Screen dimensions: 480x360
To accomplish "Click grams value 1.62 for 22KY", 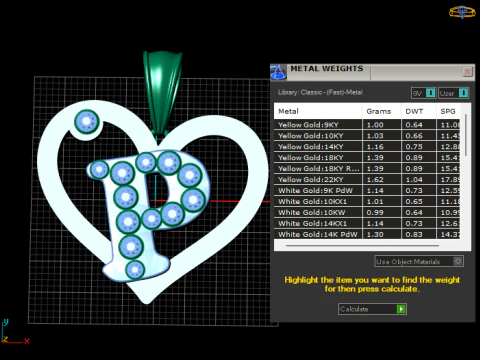I will [x=375, y=180].
